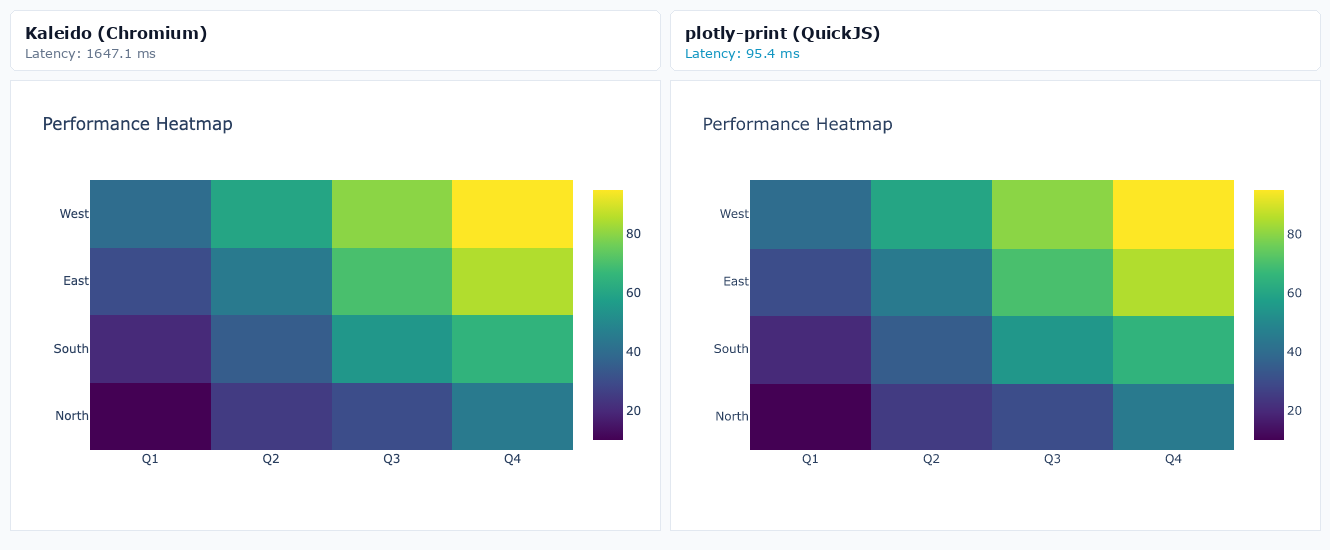Click the East/Q3 green cell in Kaleido heatmap
The image size is (1330, 550).
(x=392, y=281)
